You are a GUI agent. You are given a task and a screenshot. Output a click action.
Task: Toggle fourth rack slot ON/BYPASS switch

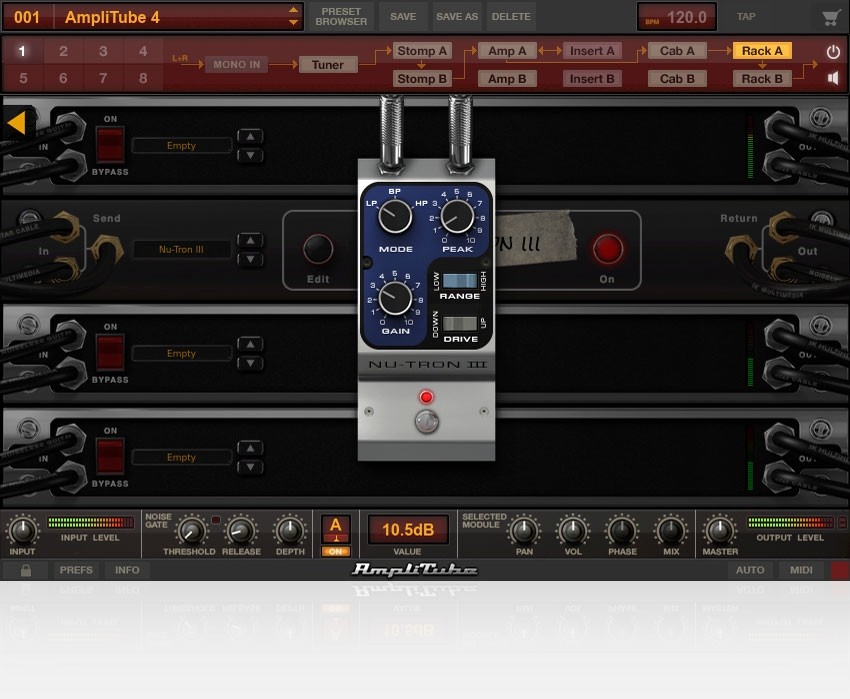(110, 457)
